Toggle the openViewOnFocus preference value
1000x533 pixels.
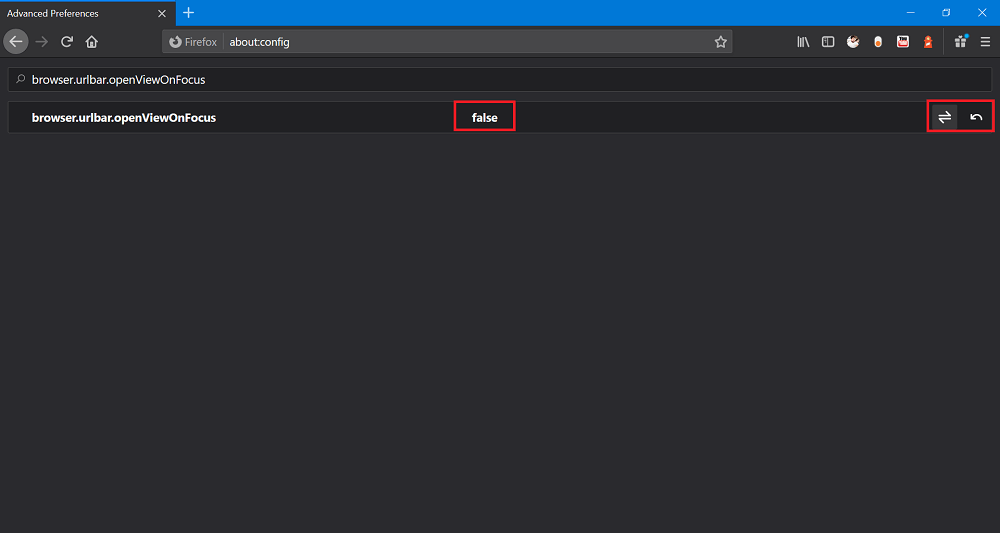click(945, 117)
